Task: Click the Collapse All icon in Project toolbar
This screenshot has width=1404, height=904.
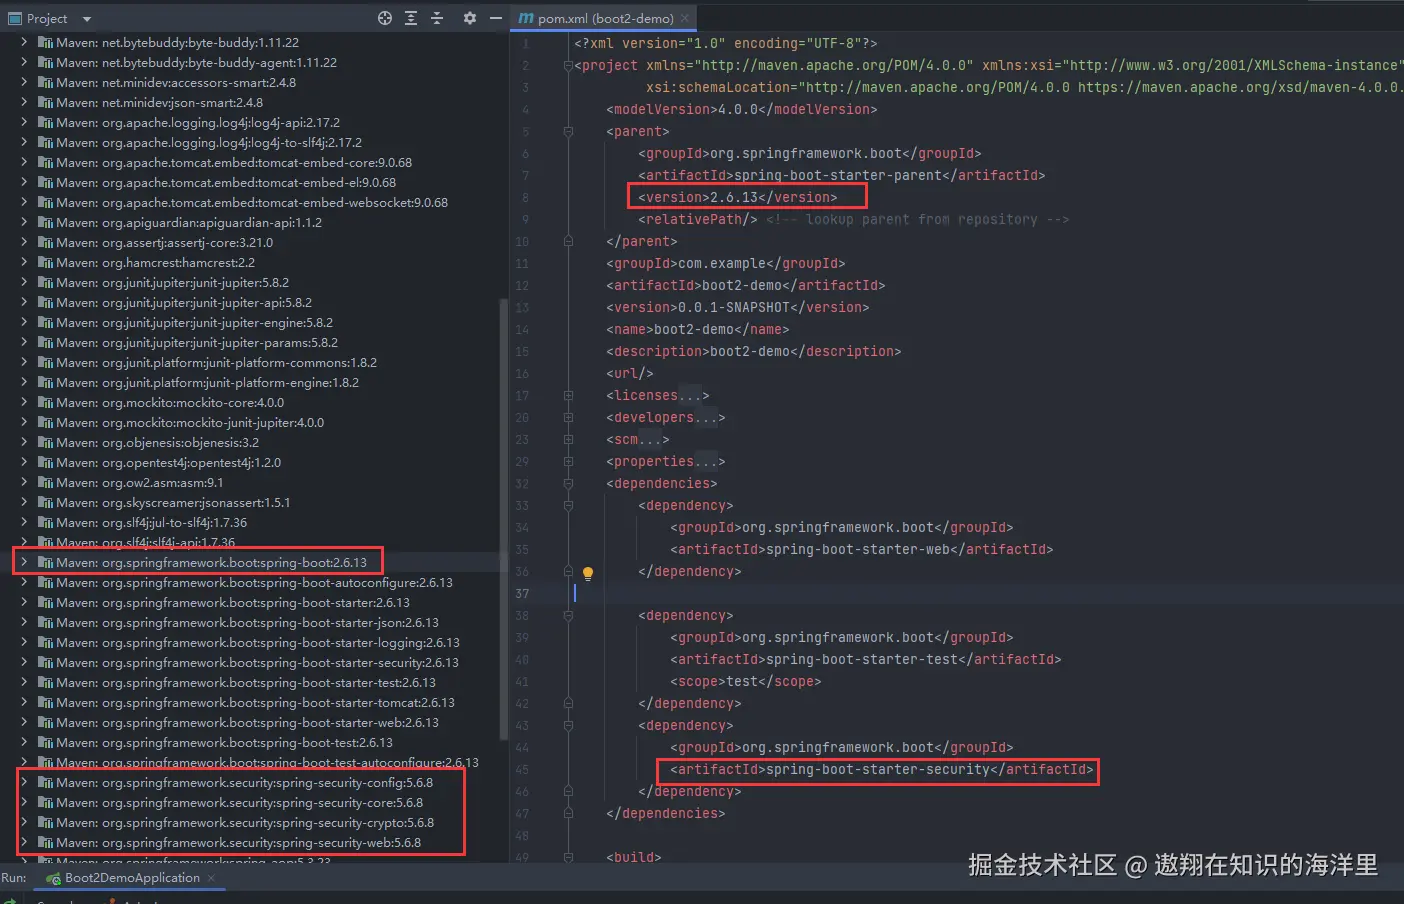Action: coord(437,18)
